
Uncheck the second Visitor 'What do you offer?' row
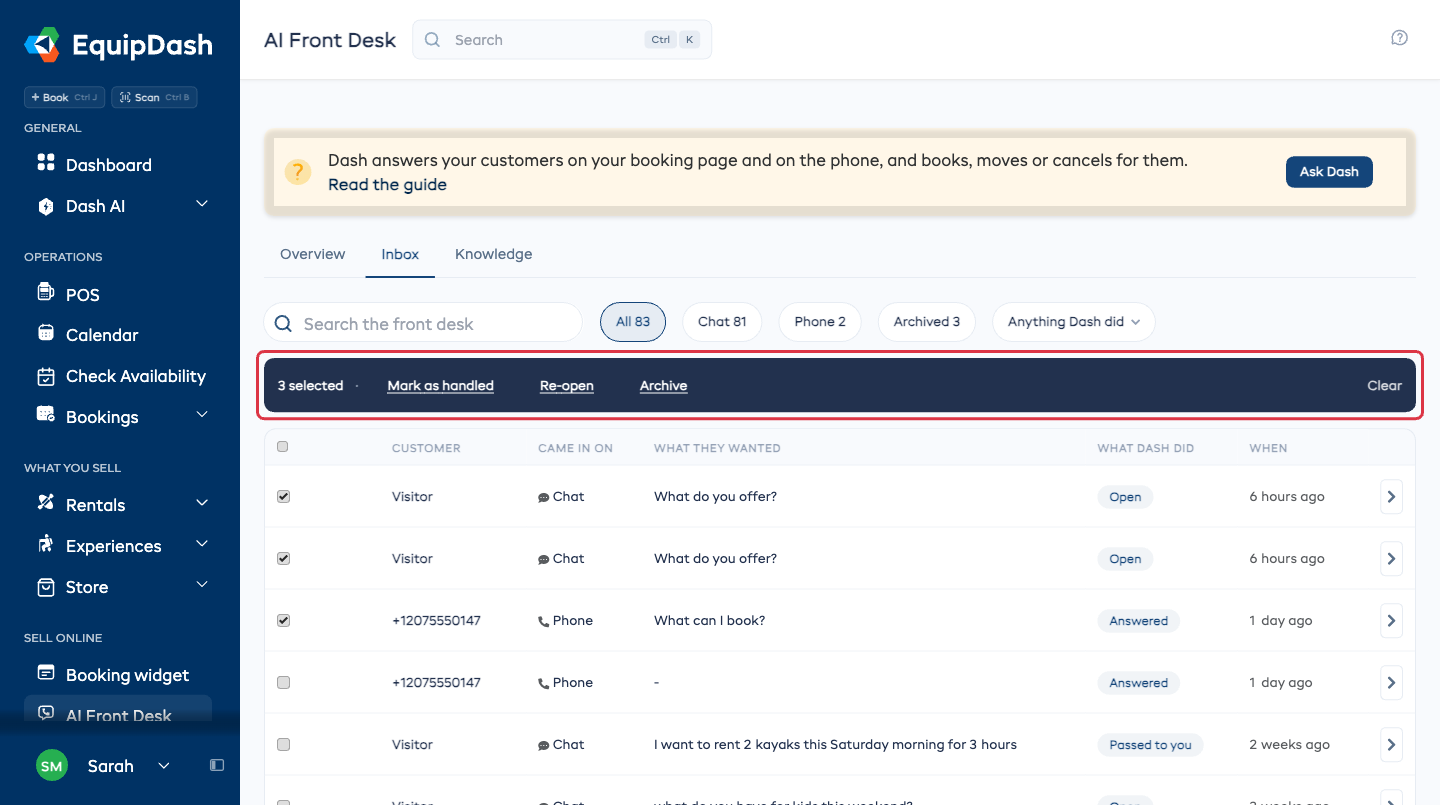tap(283, 559)
